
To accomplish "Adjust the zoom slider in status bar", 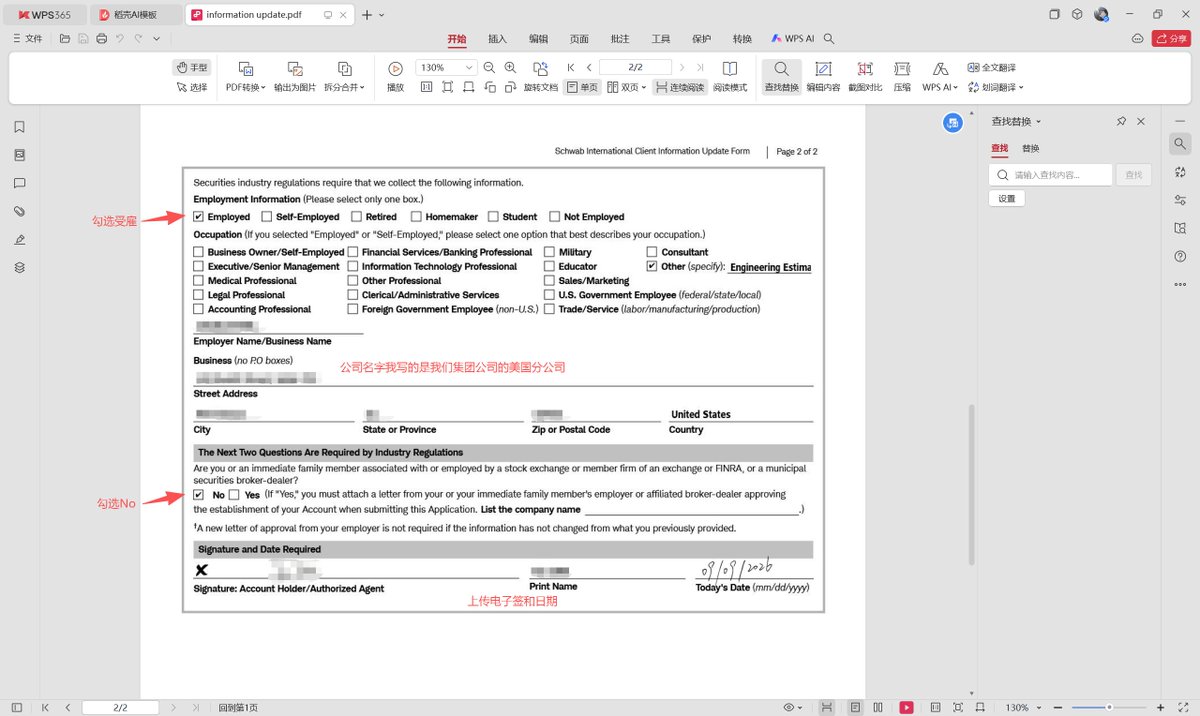I will coord(1109,707).
